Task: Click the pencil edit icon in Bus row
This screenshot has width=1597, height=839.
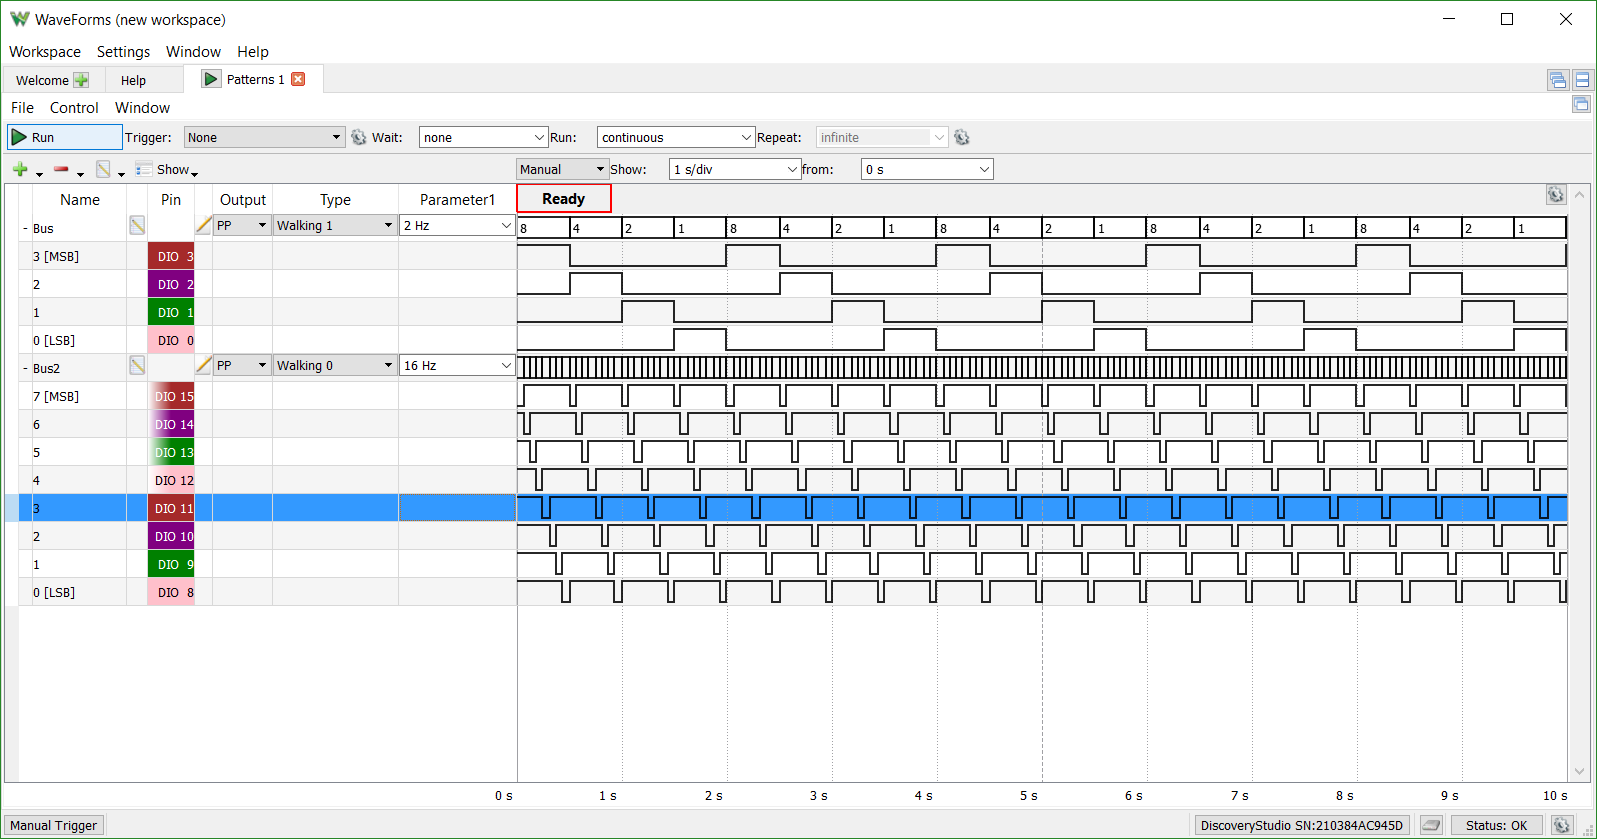Action: pyautogui.click(x=204, y=225)
